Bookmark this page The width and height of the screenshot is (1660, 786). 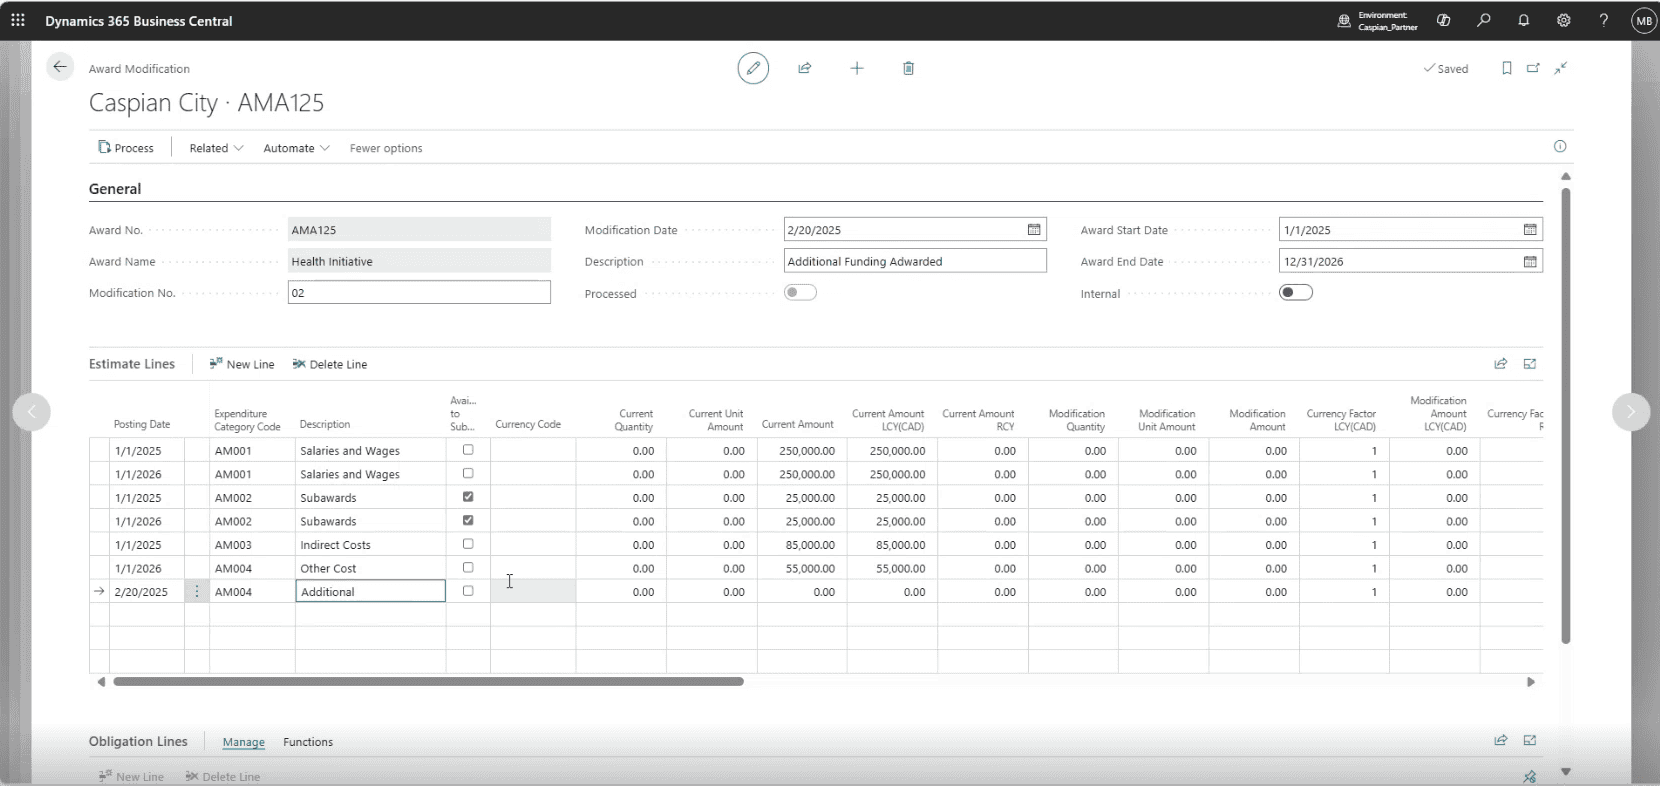point(1506,68)
